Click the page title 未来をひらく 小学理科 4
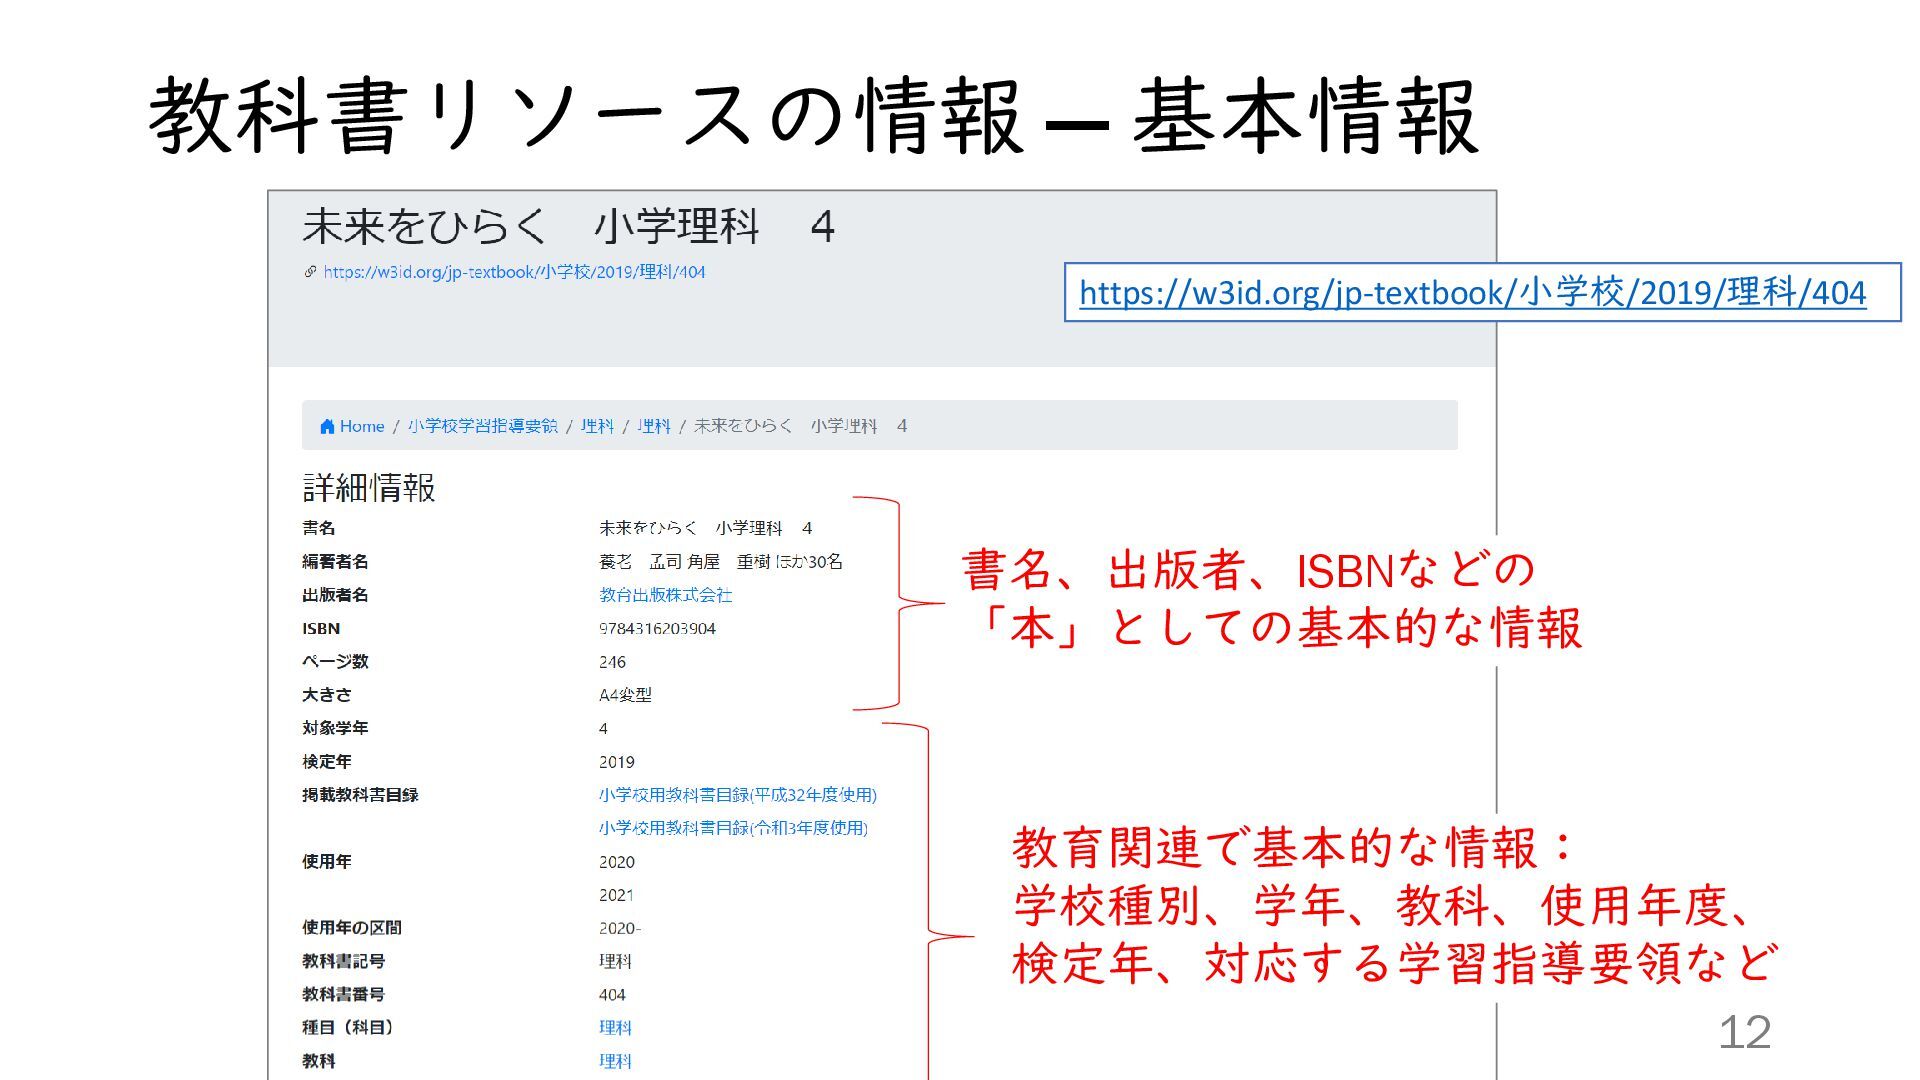Viewport: 1920px width, 1080px height. 568,227
